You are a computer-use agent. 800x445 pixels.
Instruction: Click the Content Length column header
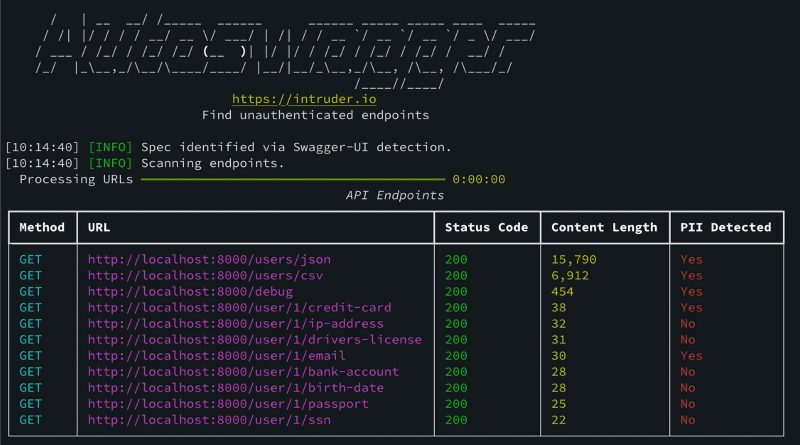point(604,228)
